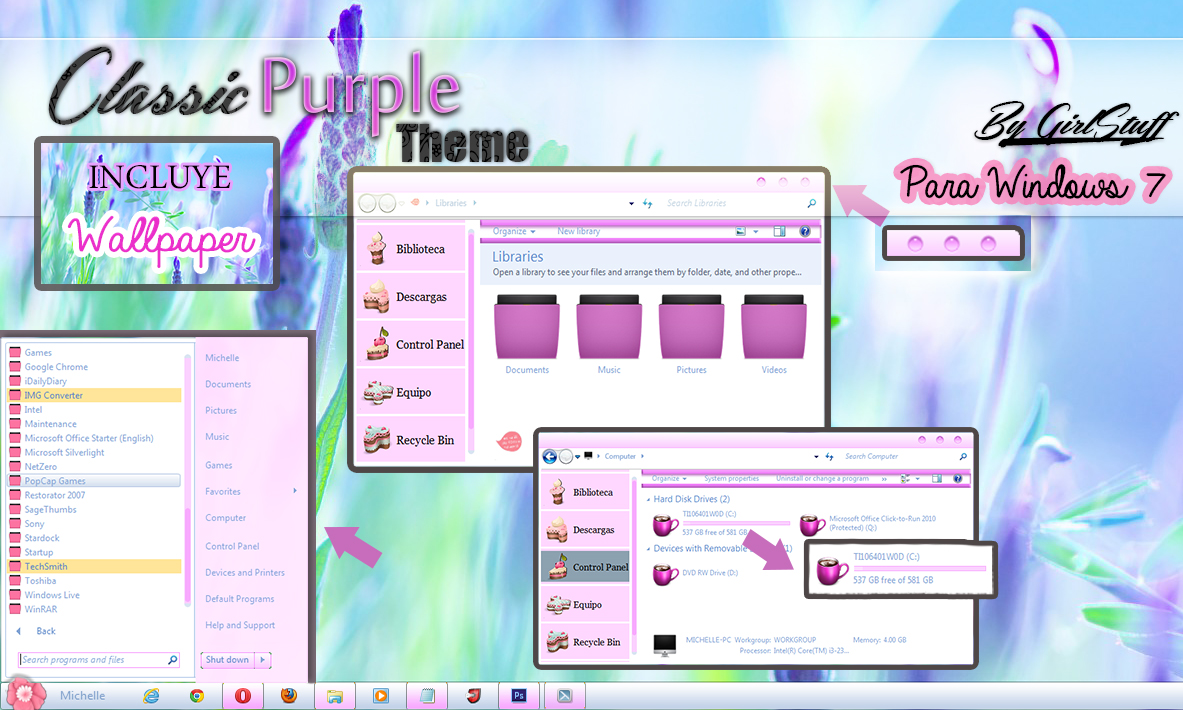Image resolution: width=1183 pixels, height=710 pixels.
Task: Show the search magnifier in the Start menu search
Action: [172, 660]
